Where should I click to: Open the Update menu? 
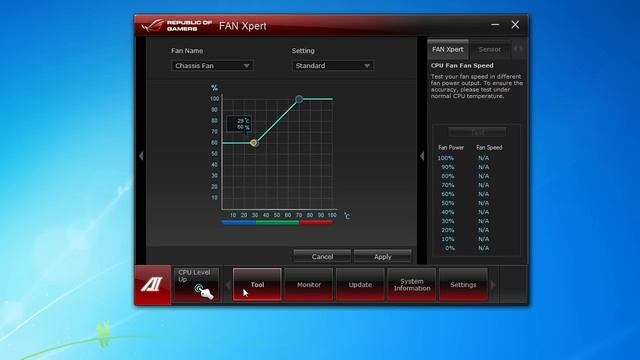360,284
